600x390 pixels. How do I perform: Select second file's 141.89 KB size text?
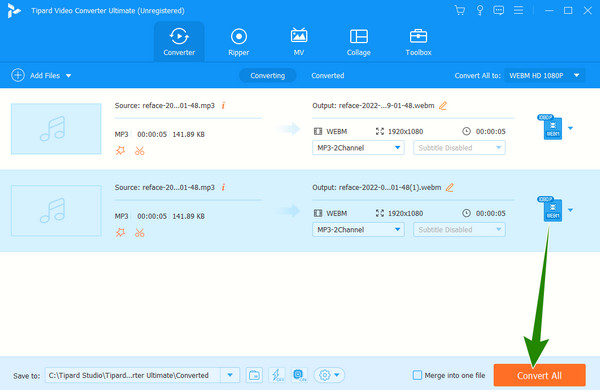189,216
